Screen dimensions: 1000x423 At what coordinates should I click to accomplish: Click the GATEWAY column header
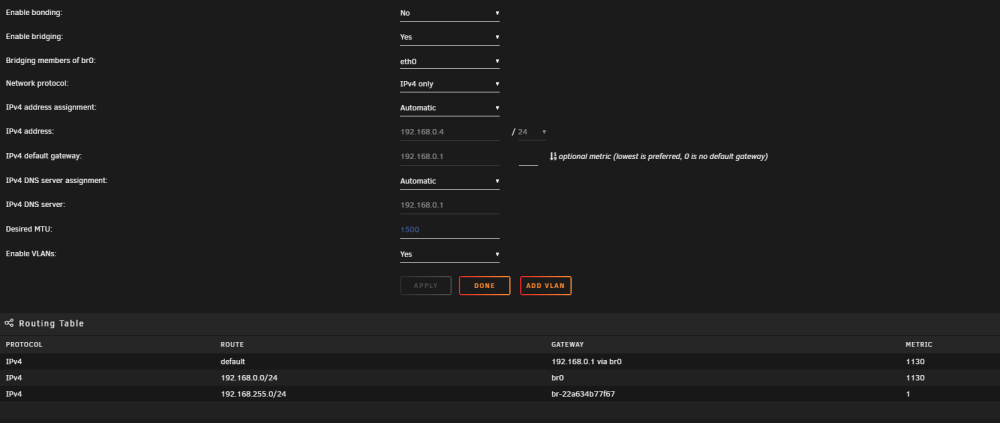click(567, 345)
